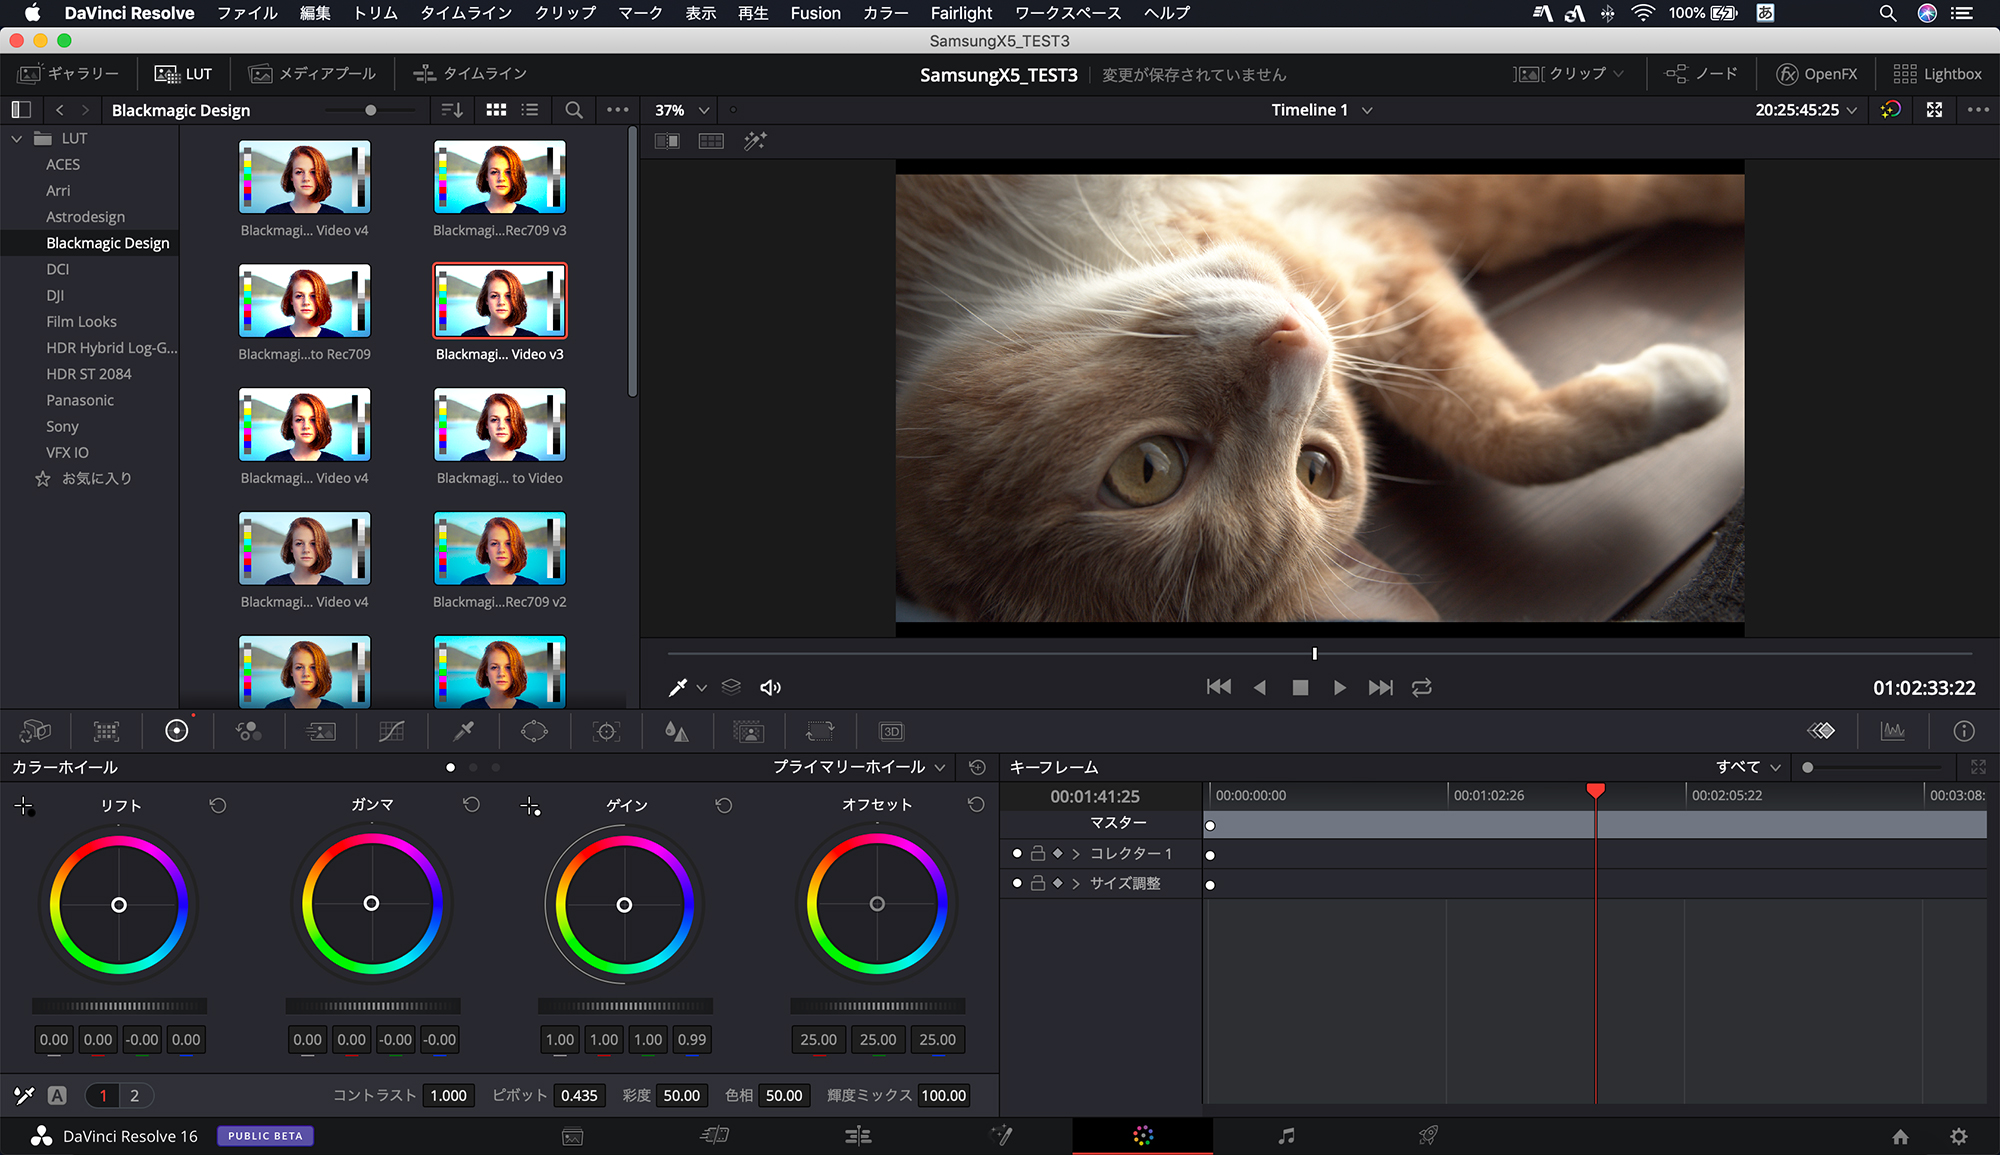Open the Timeline 1 dropdown

(1322, 110)
